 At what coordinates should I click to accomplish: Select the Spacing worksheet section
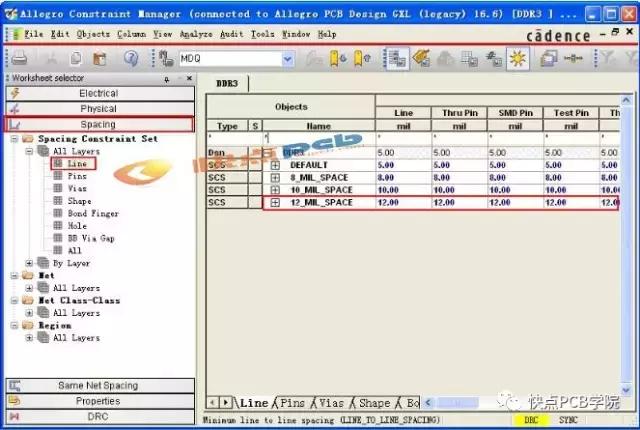pos(99,124)
